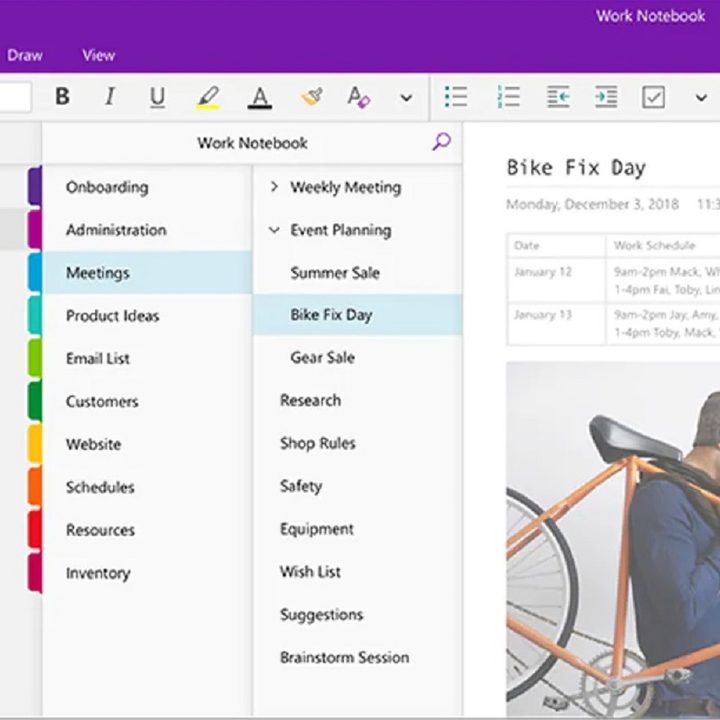Viewport: 720px width, 720px height.
Task: Click the search magnifier icon
Action: 441,142
